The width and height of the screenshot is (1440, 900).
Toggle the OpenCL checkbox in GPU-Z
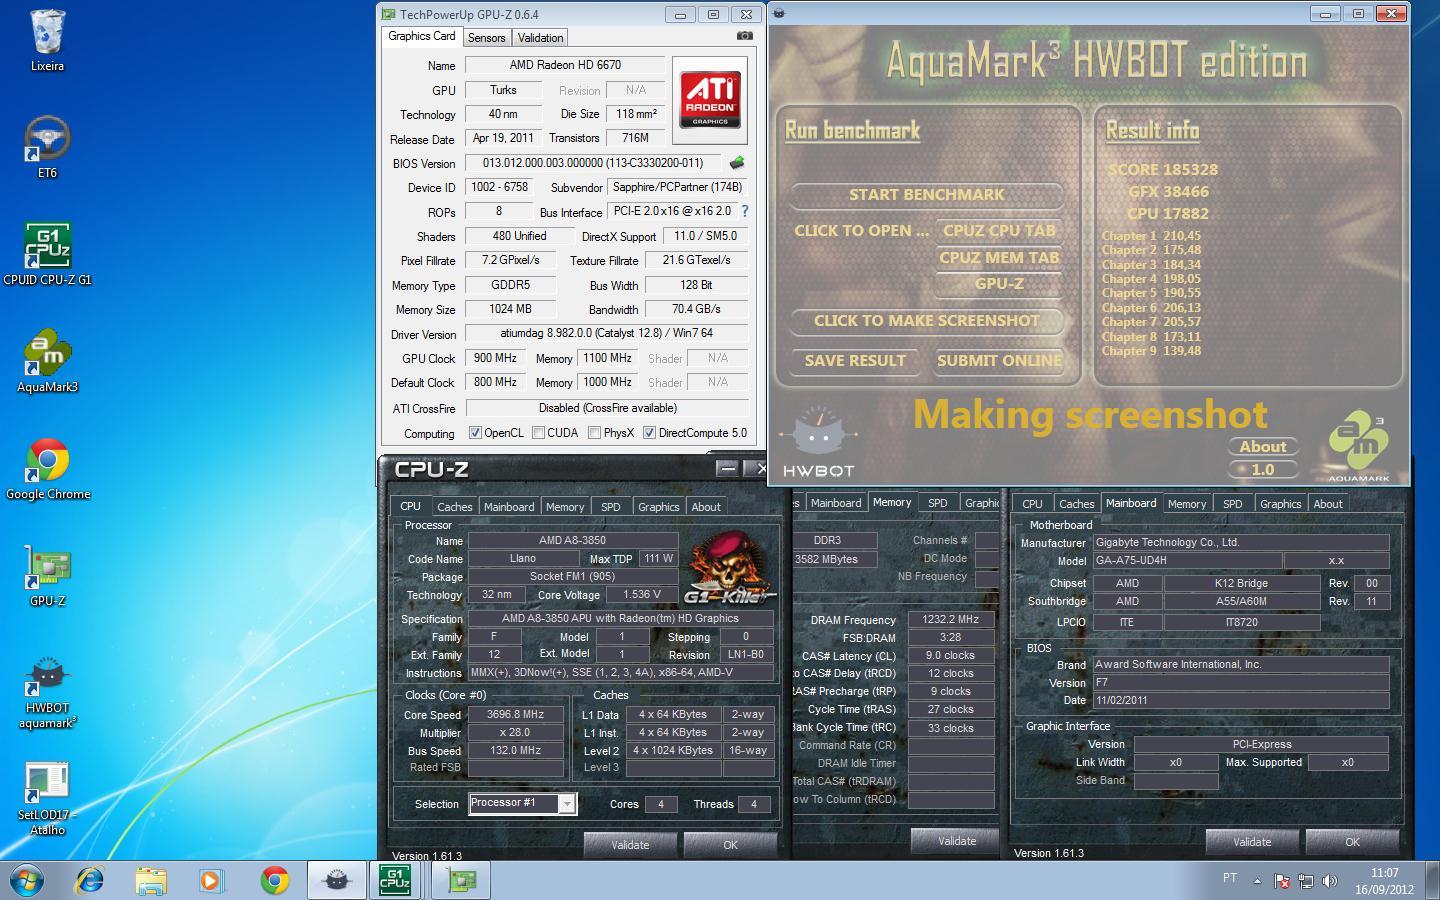tap(476, 433)
